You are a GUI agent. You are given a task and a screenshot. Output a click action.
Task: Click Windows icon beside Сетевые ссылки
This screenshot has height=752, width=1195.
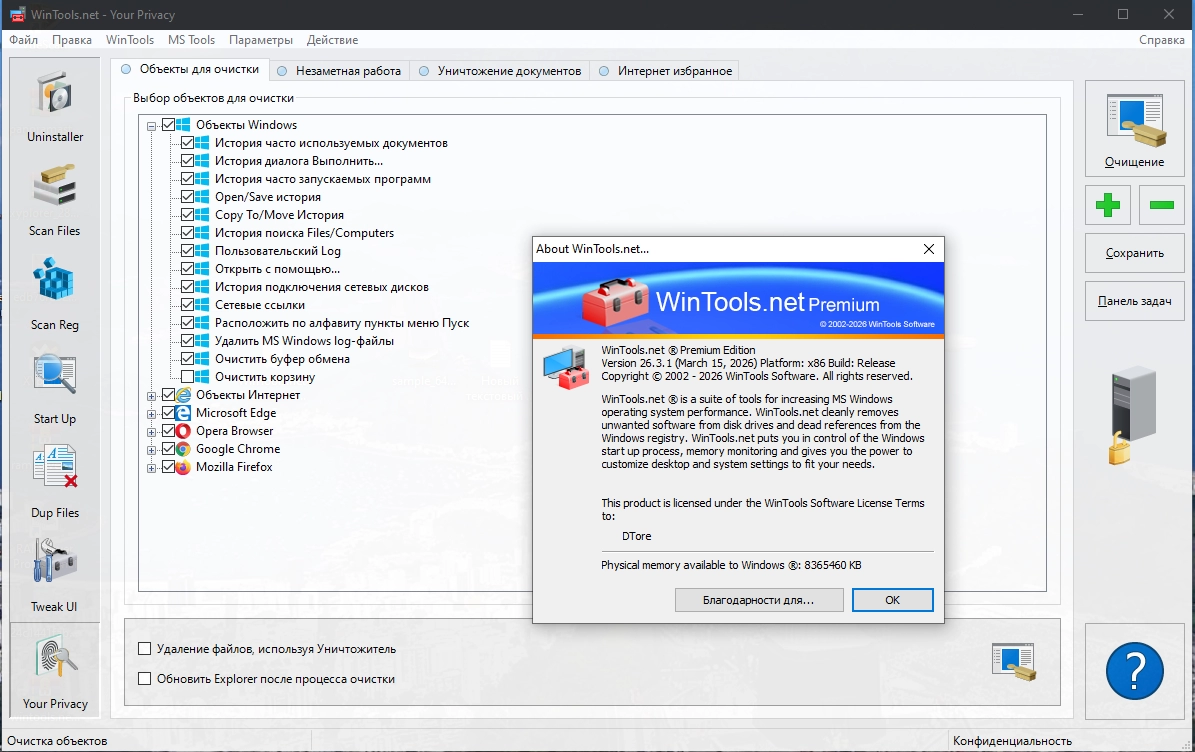(202, 305)
